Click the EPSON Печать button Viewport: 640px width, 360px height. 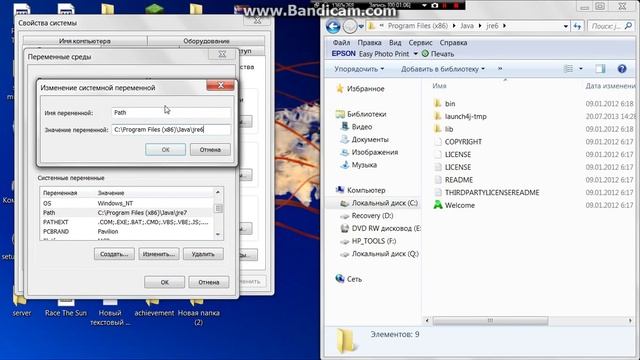[438, 54]
